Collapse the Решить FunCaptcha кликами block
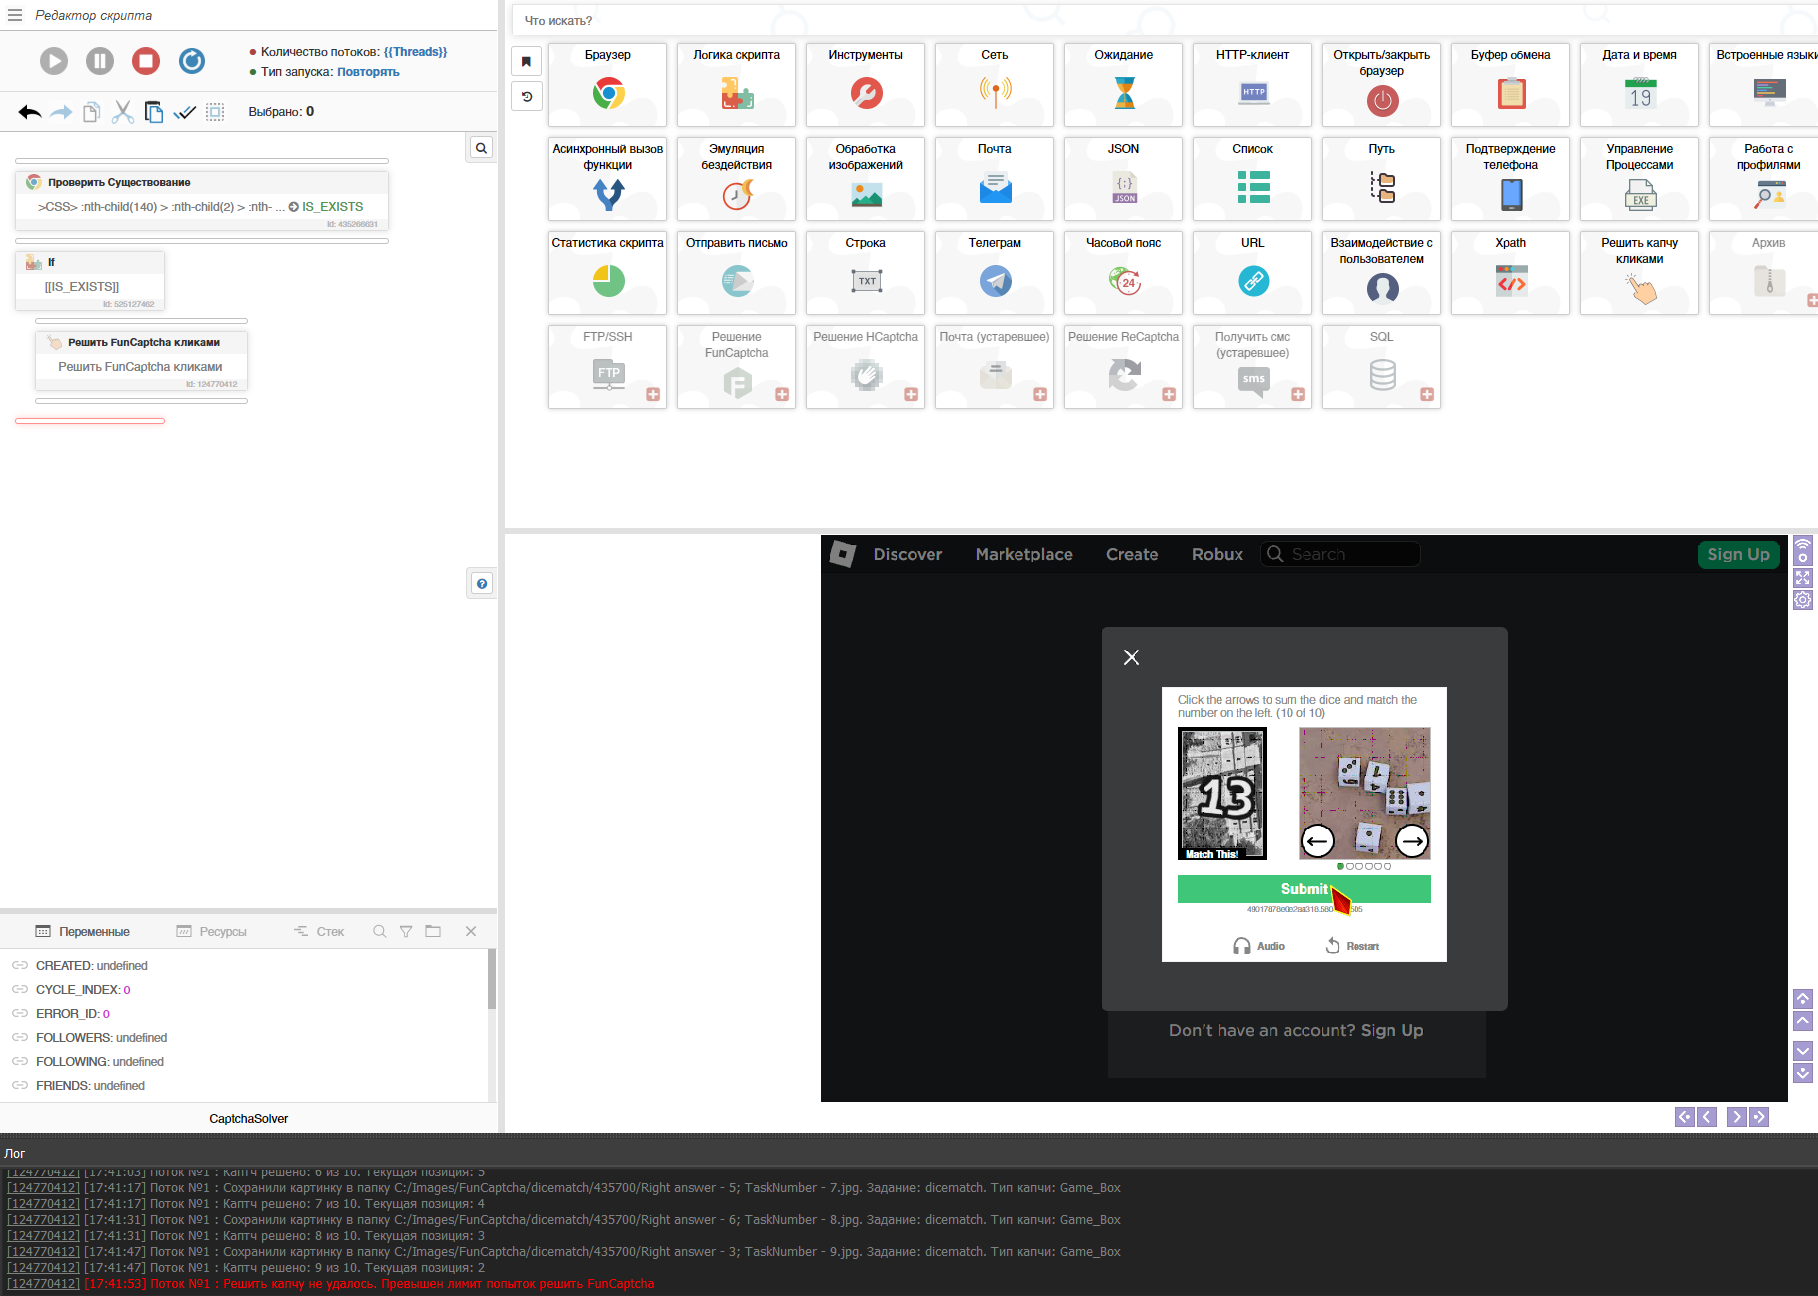Viewport: 1818px width, 1296px height. pos(54,341)
